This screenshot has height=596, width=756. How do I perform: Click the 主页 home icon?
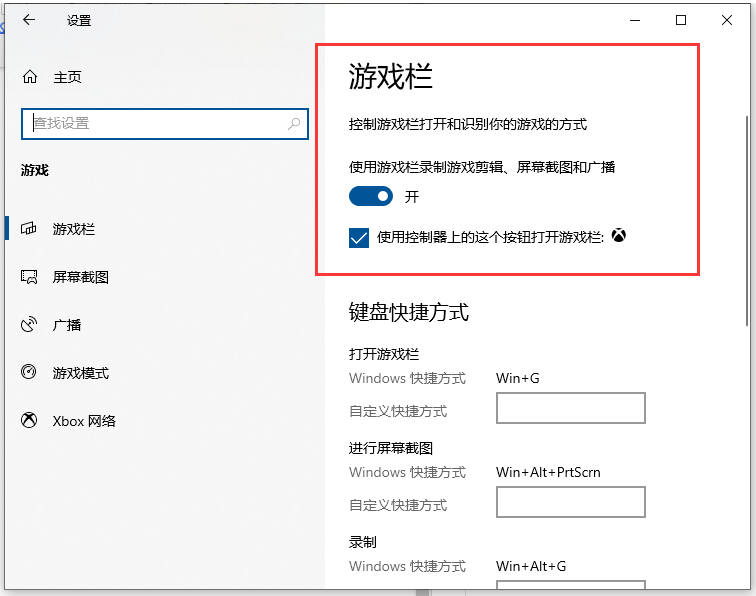click(30, 77)
